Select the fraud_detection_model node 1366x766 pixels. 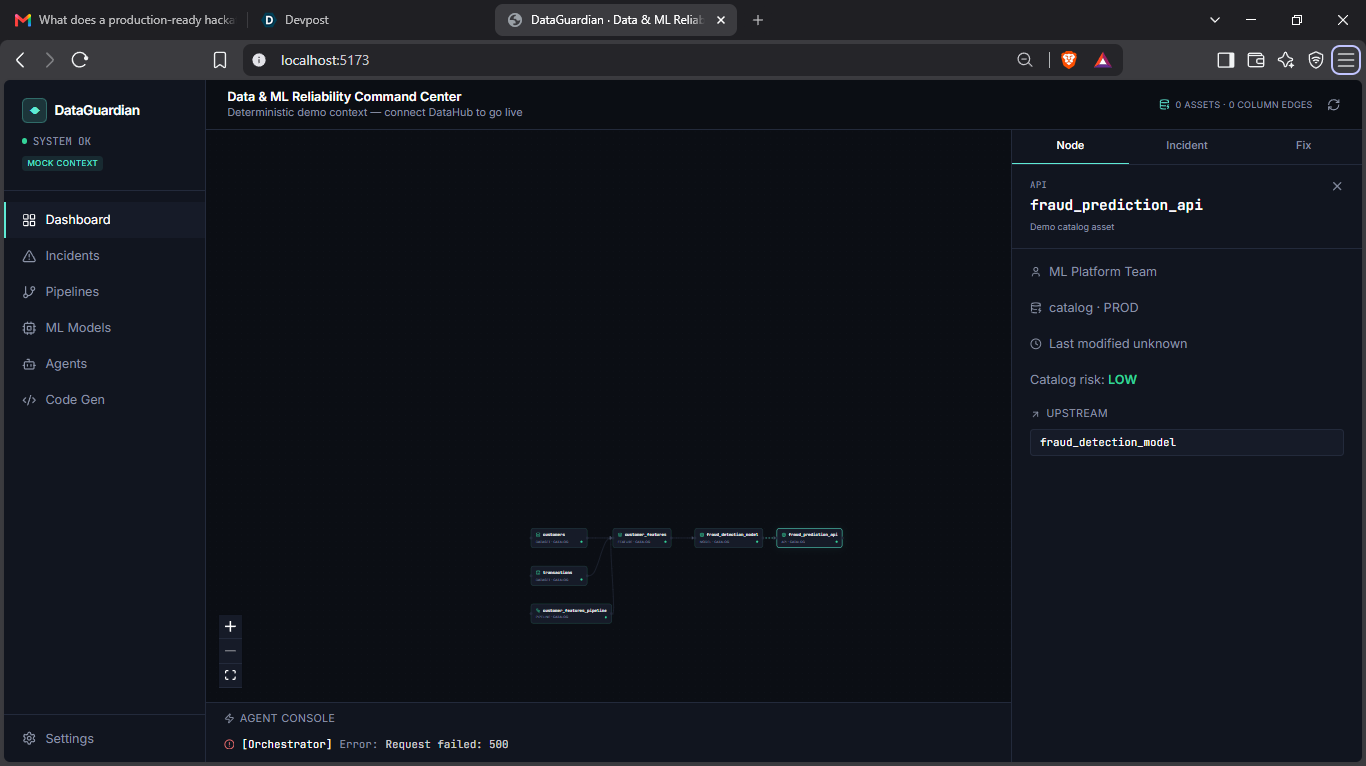tap(729, 538)
